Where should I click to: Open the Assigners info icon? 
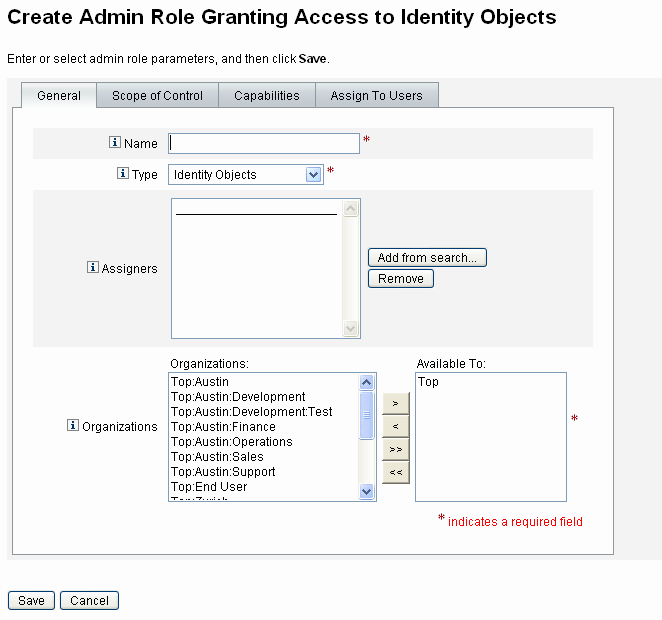pyautogui.click(x=92, y=267)
